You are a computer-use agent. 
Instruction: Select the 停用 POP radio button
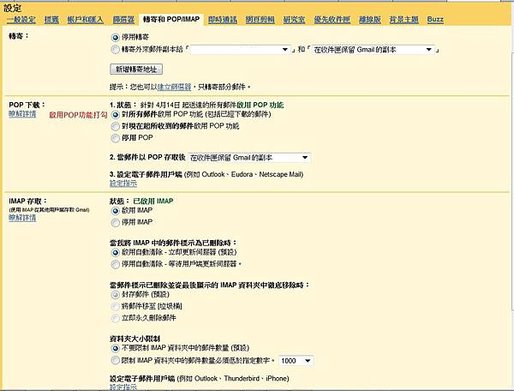tap(115, 138)
